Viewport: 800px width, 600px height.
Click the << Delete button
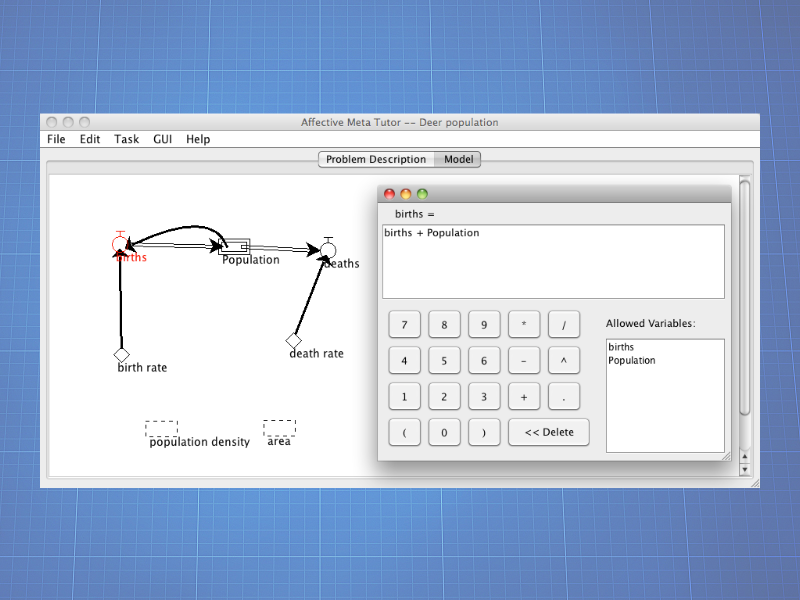tap(549, 433)
